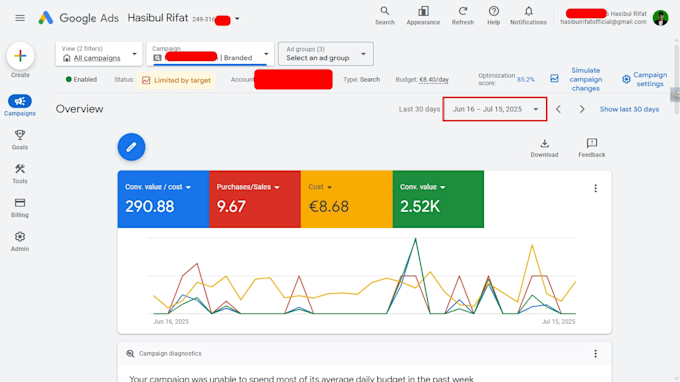Go to Campaigns in sidebar
The height and width of the screenshot is (382, 680).
20,106
